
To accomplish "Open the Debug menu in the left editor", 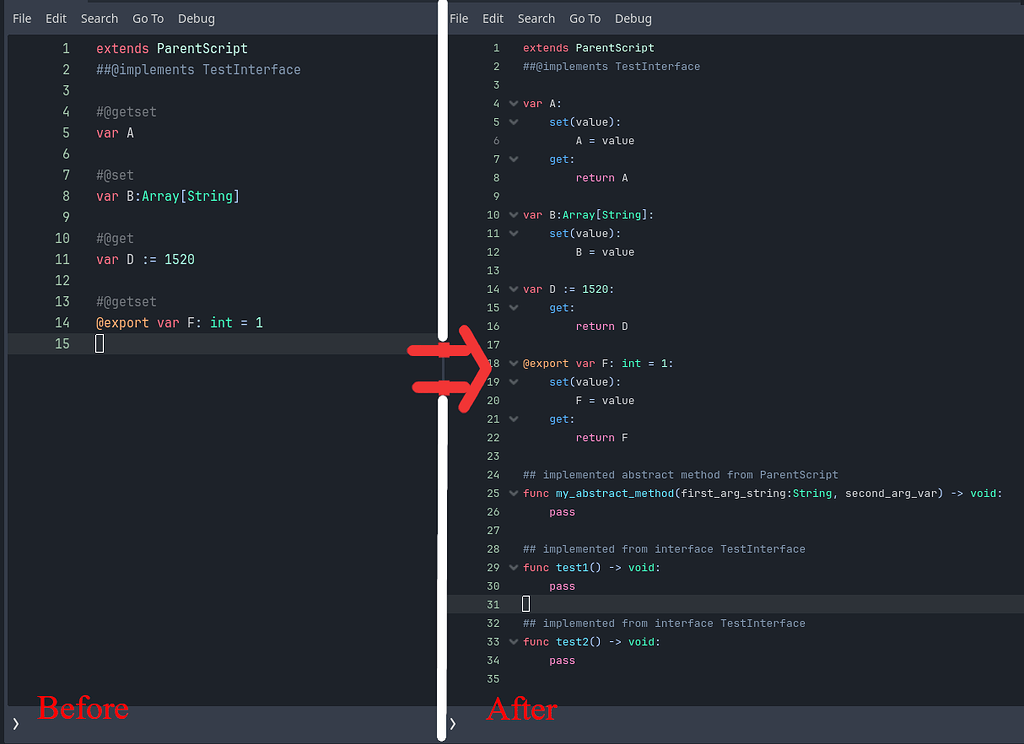I will tap(196, 18).
